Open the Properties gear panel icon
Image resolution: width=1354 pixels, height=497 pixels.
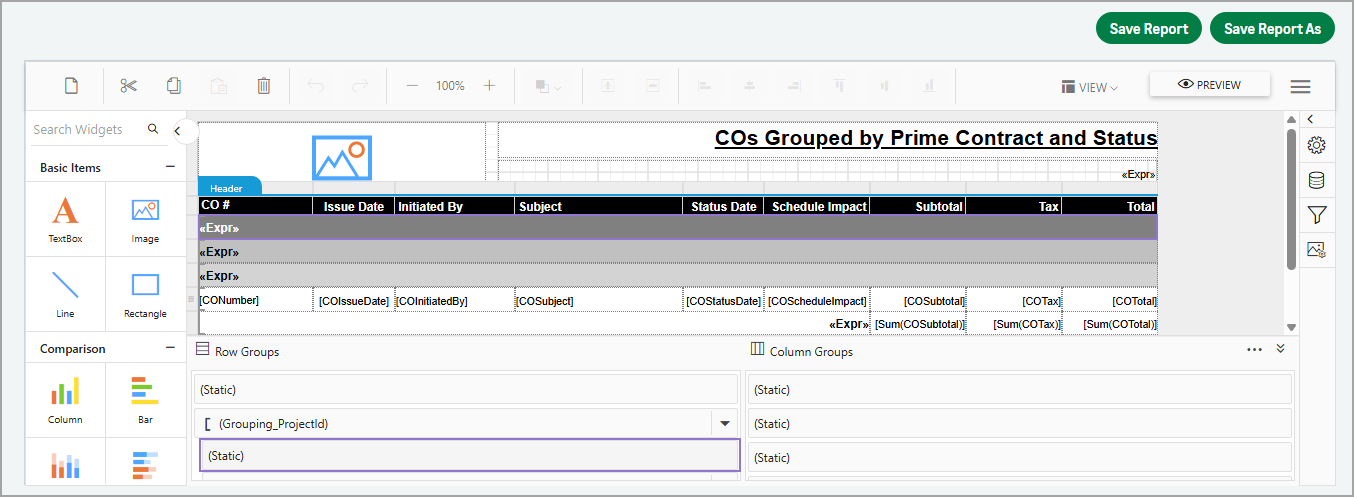pyautogui.click(x=1316, y=146)
